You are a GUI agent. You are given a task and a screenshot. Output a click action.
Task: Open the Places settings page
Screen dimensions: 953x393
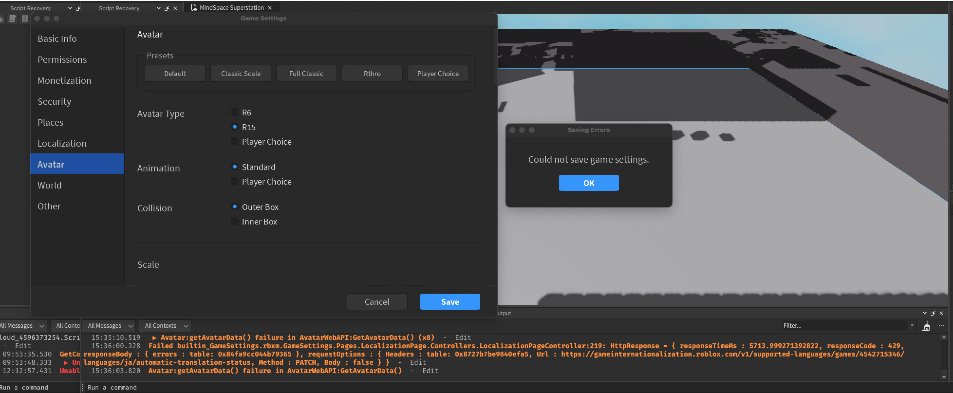tap(77, 123)
